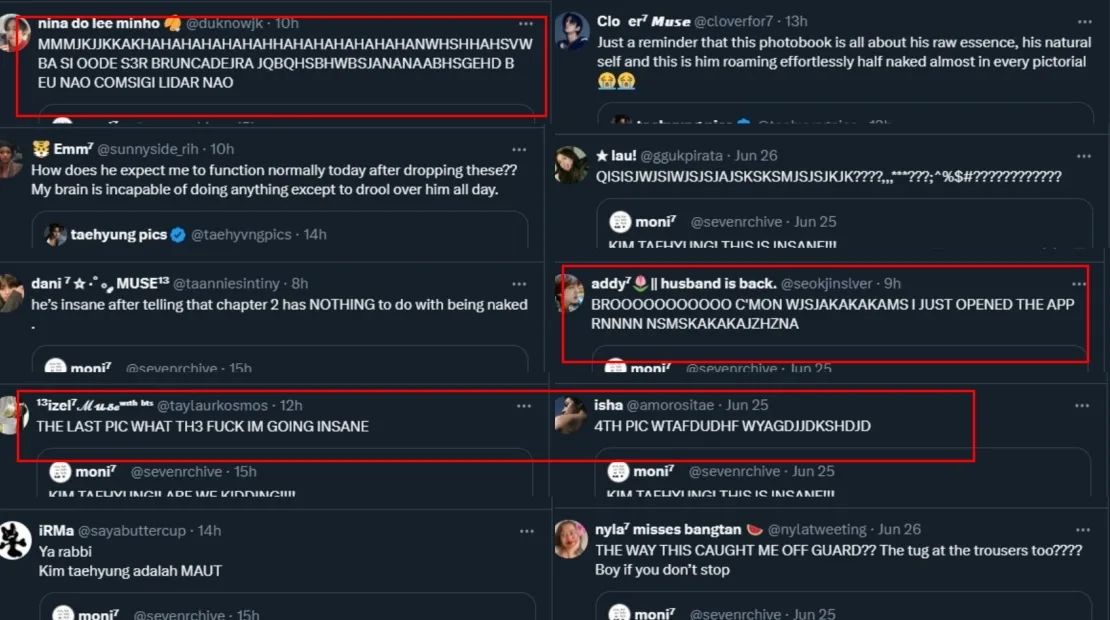Image resolution: width=1110 pixels, height=620 pixels.
Task: Click the username nyla misses bangtan
Action: point(667,529)
